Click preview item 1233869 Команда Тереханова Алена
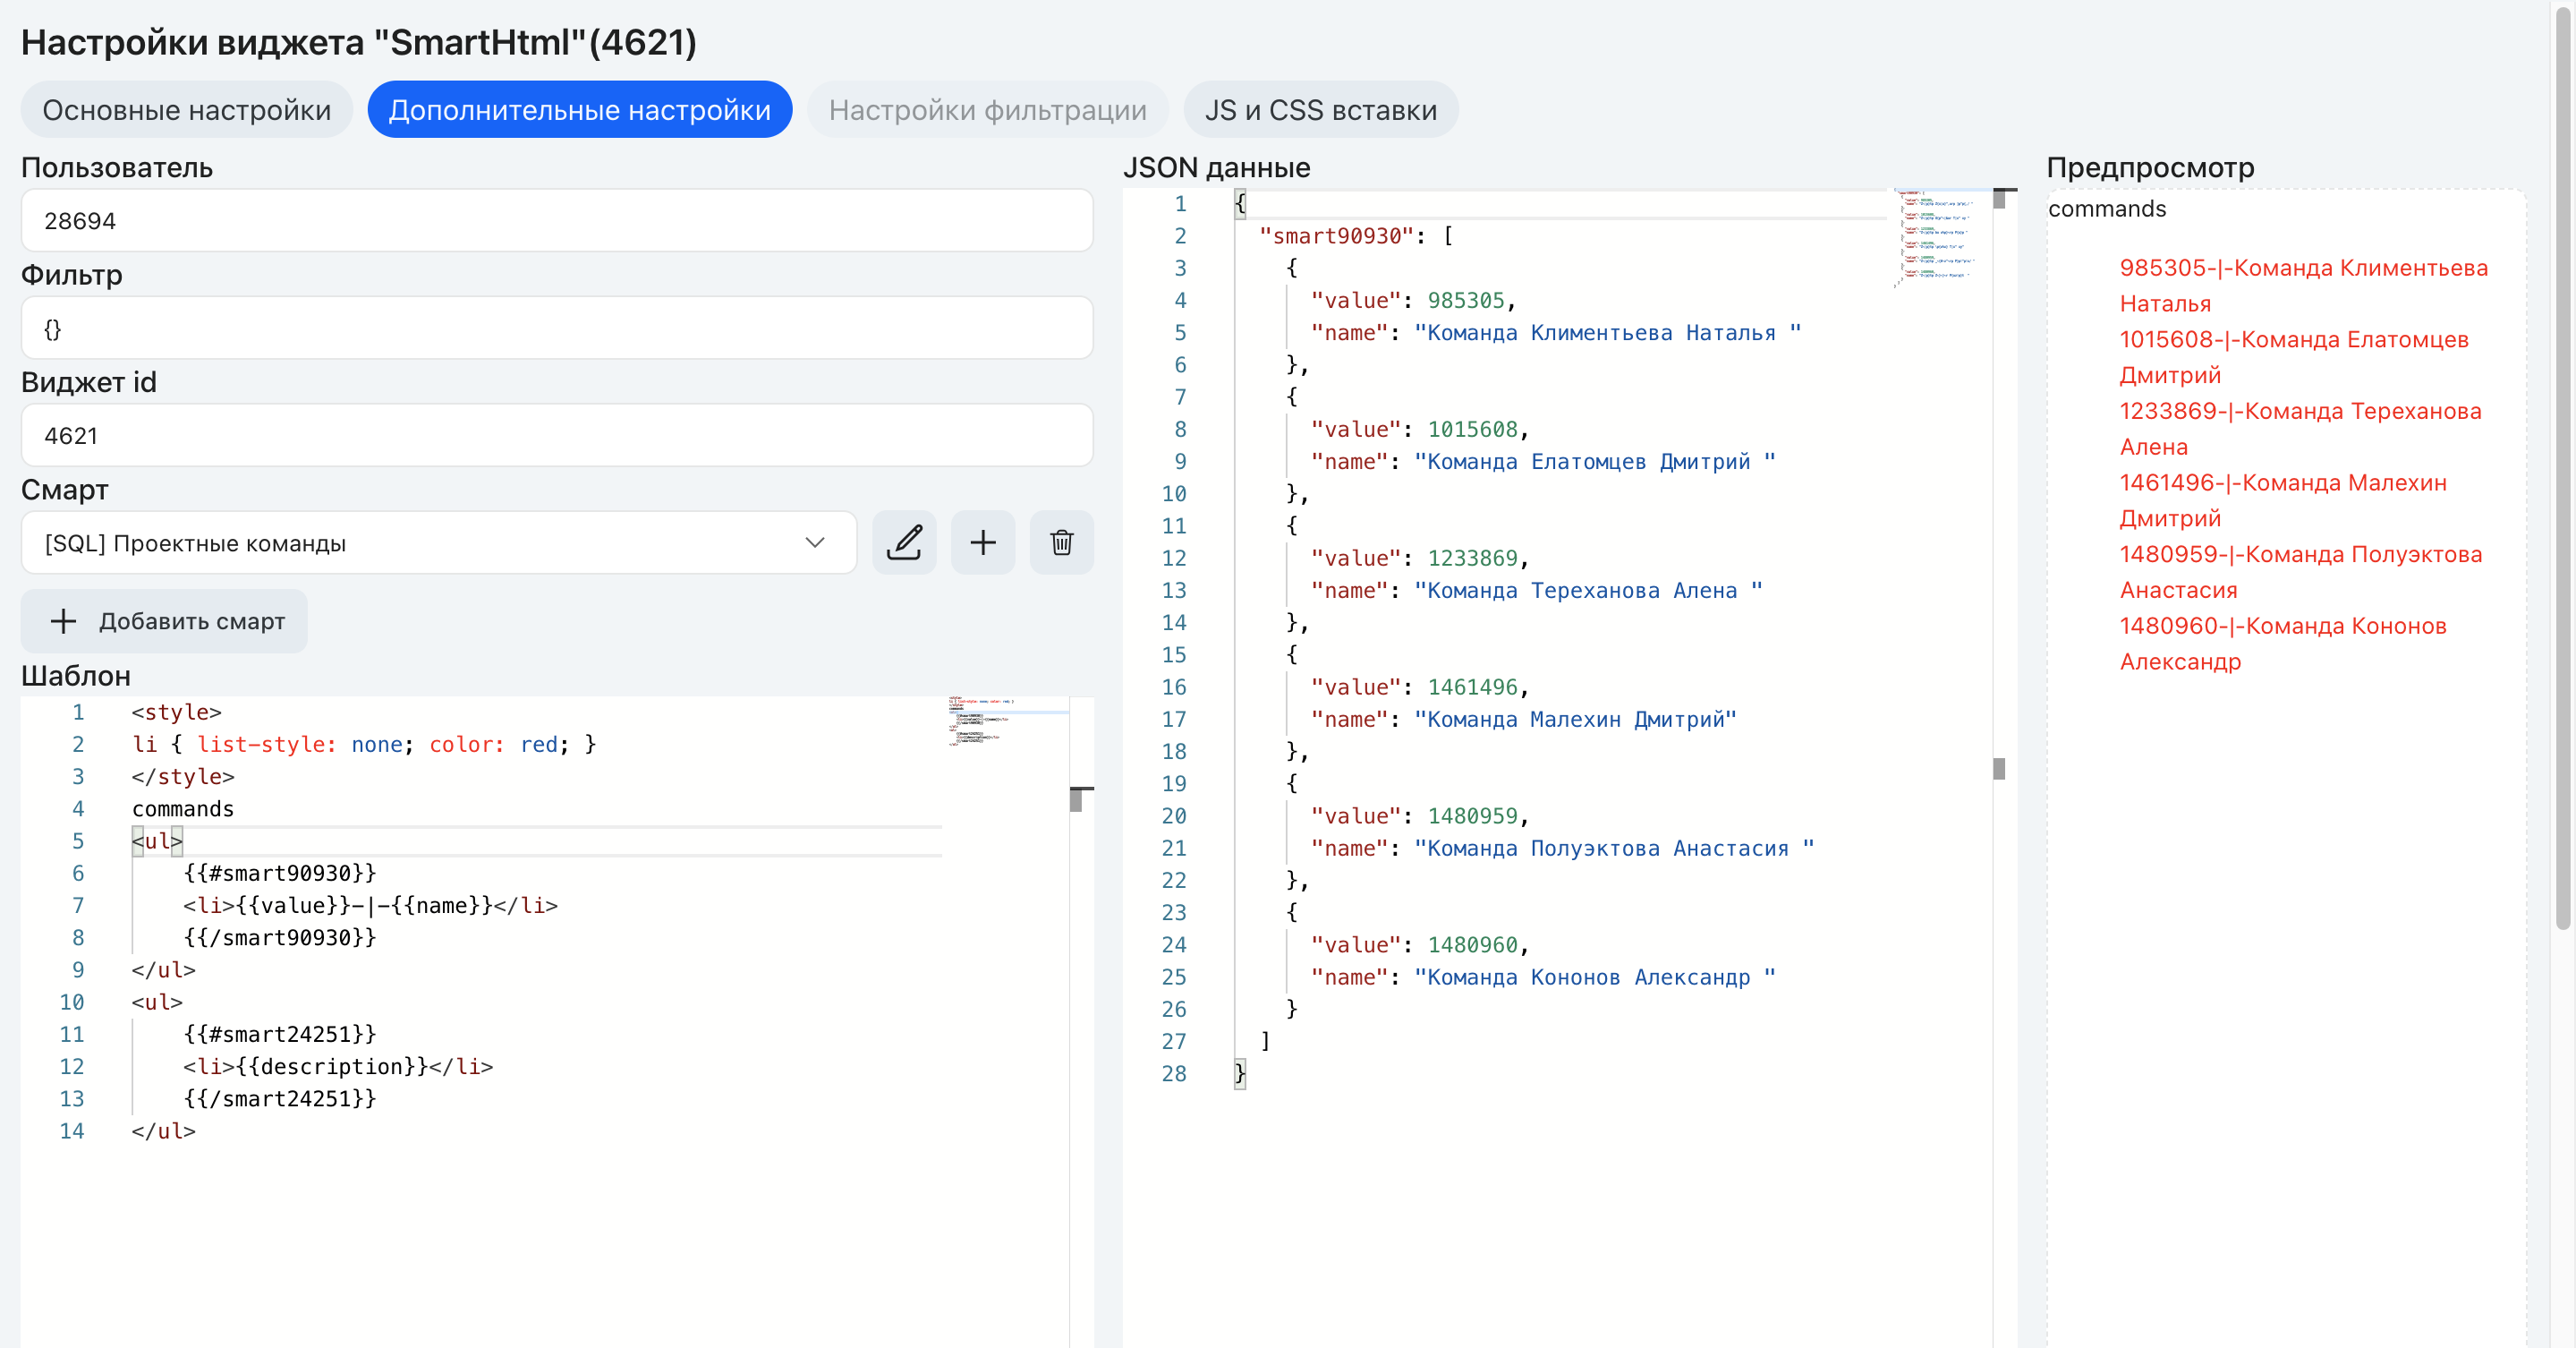Image resolution: width=2576 pixels, height=1348 pixels. tap(2300, 429)
